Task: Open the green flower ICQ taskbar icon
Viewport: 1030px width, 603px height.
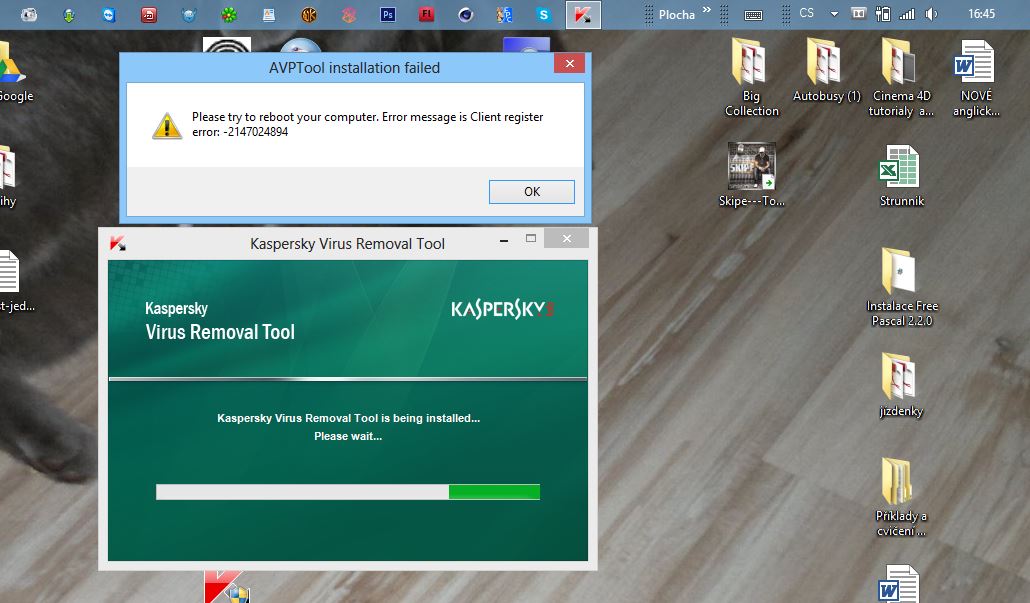Action: click(x=229, y=14)
